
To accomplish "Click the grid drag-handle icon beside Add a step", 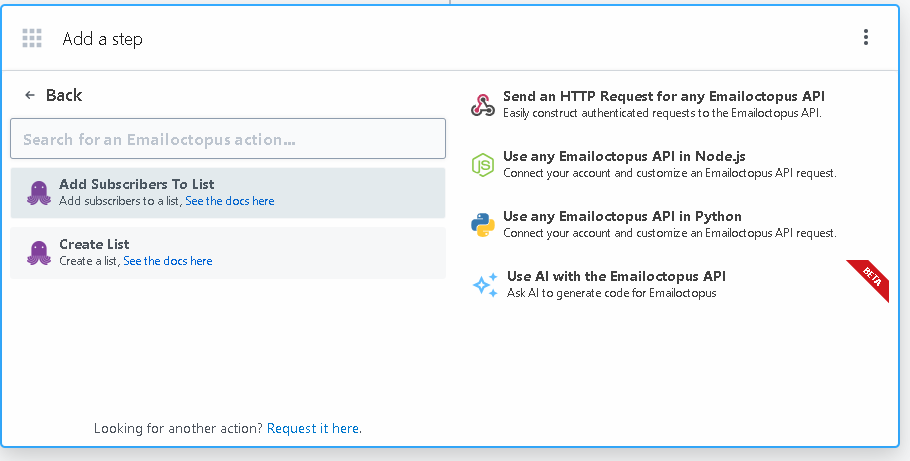I will click(32, 38).
